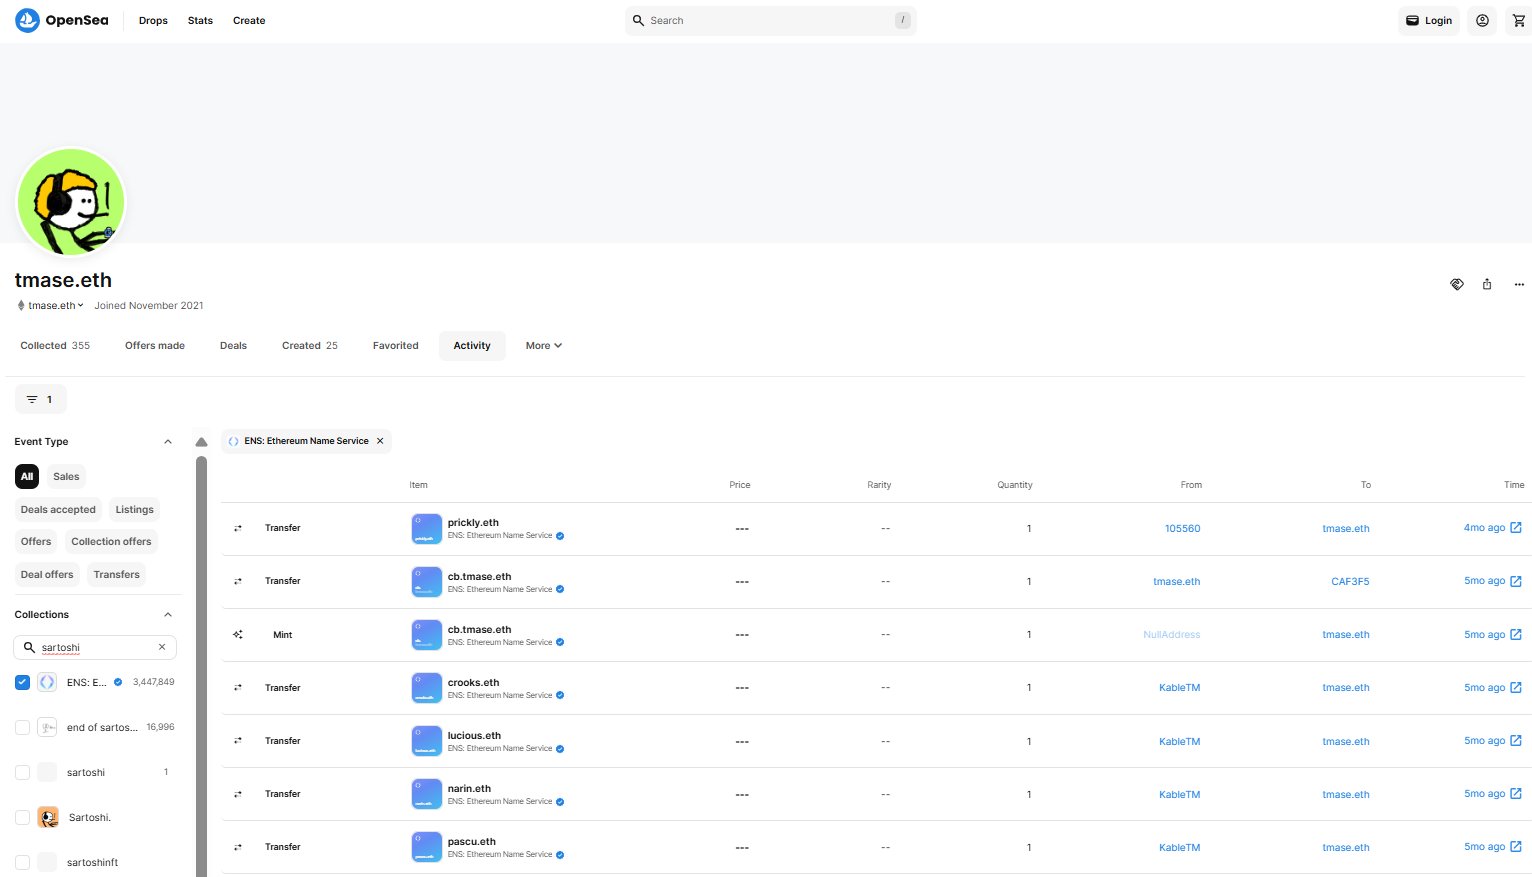Select the Listings event filter
1532x877 pixels.
(134, 509)
